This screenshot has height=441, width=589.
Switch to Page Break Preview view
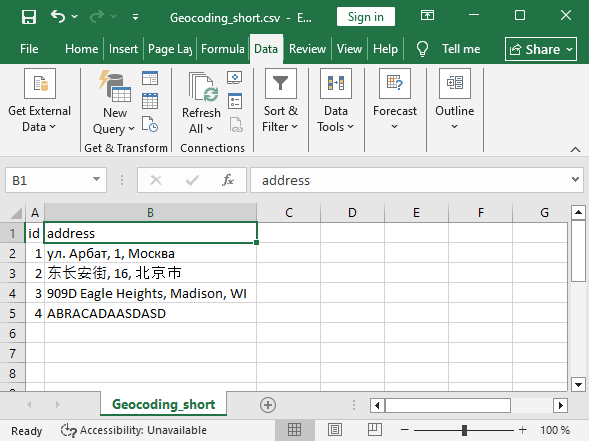click(x=375, y=430)
